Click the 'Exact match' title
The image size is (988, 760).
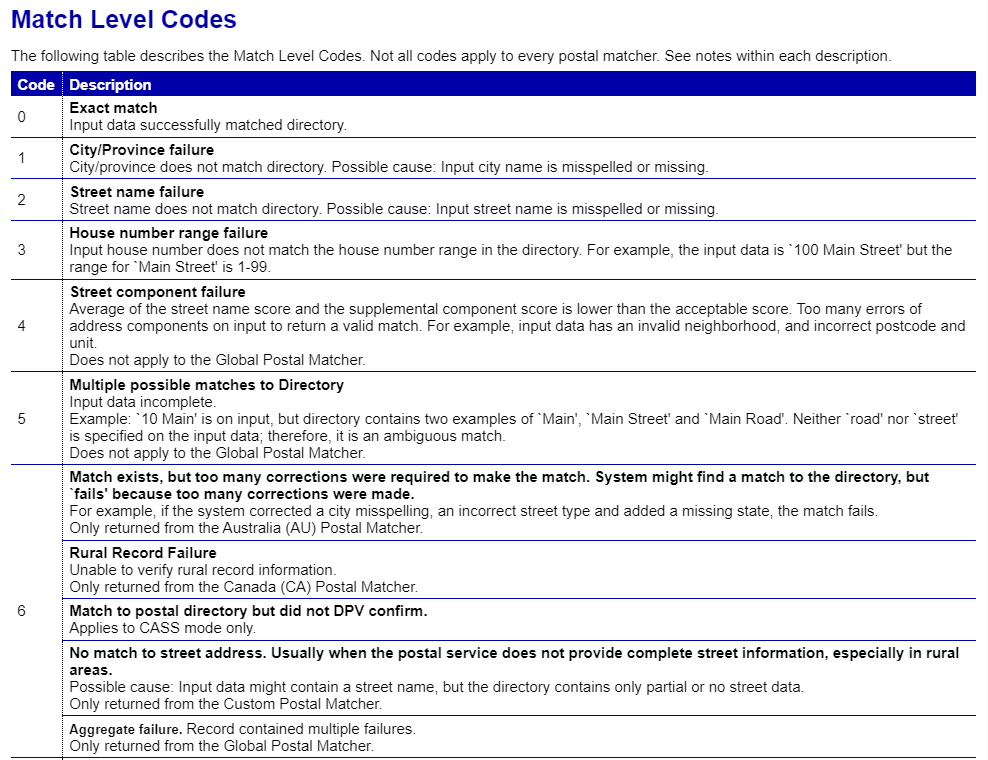[x=113, y=108]
